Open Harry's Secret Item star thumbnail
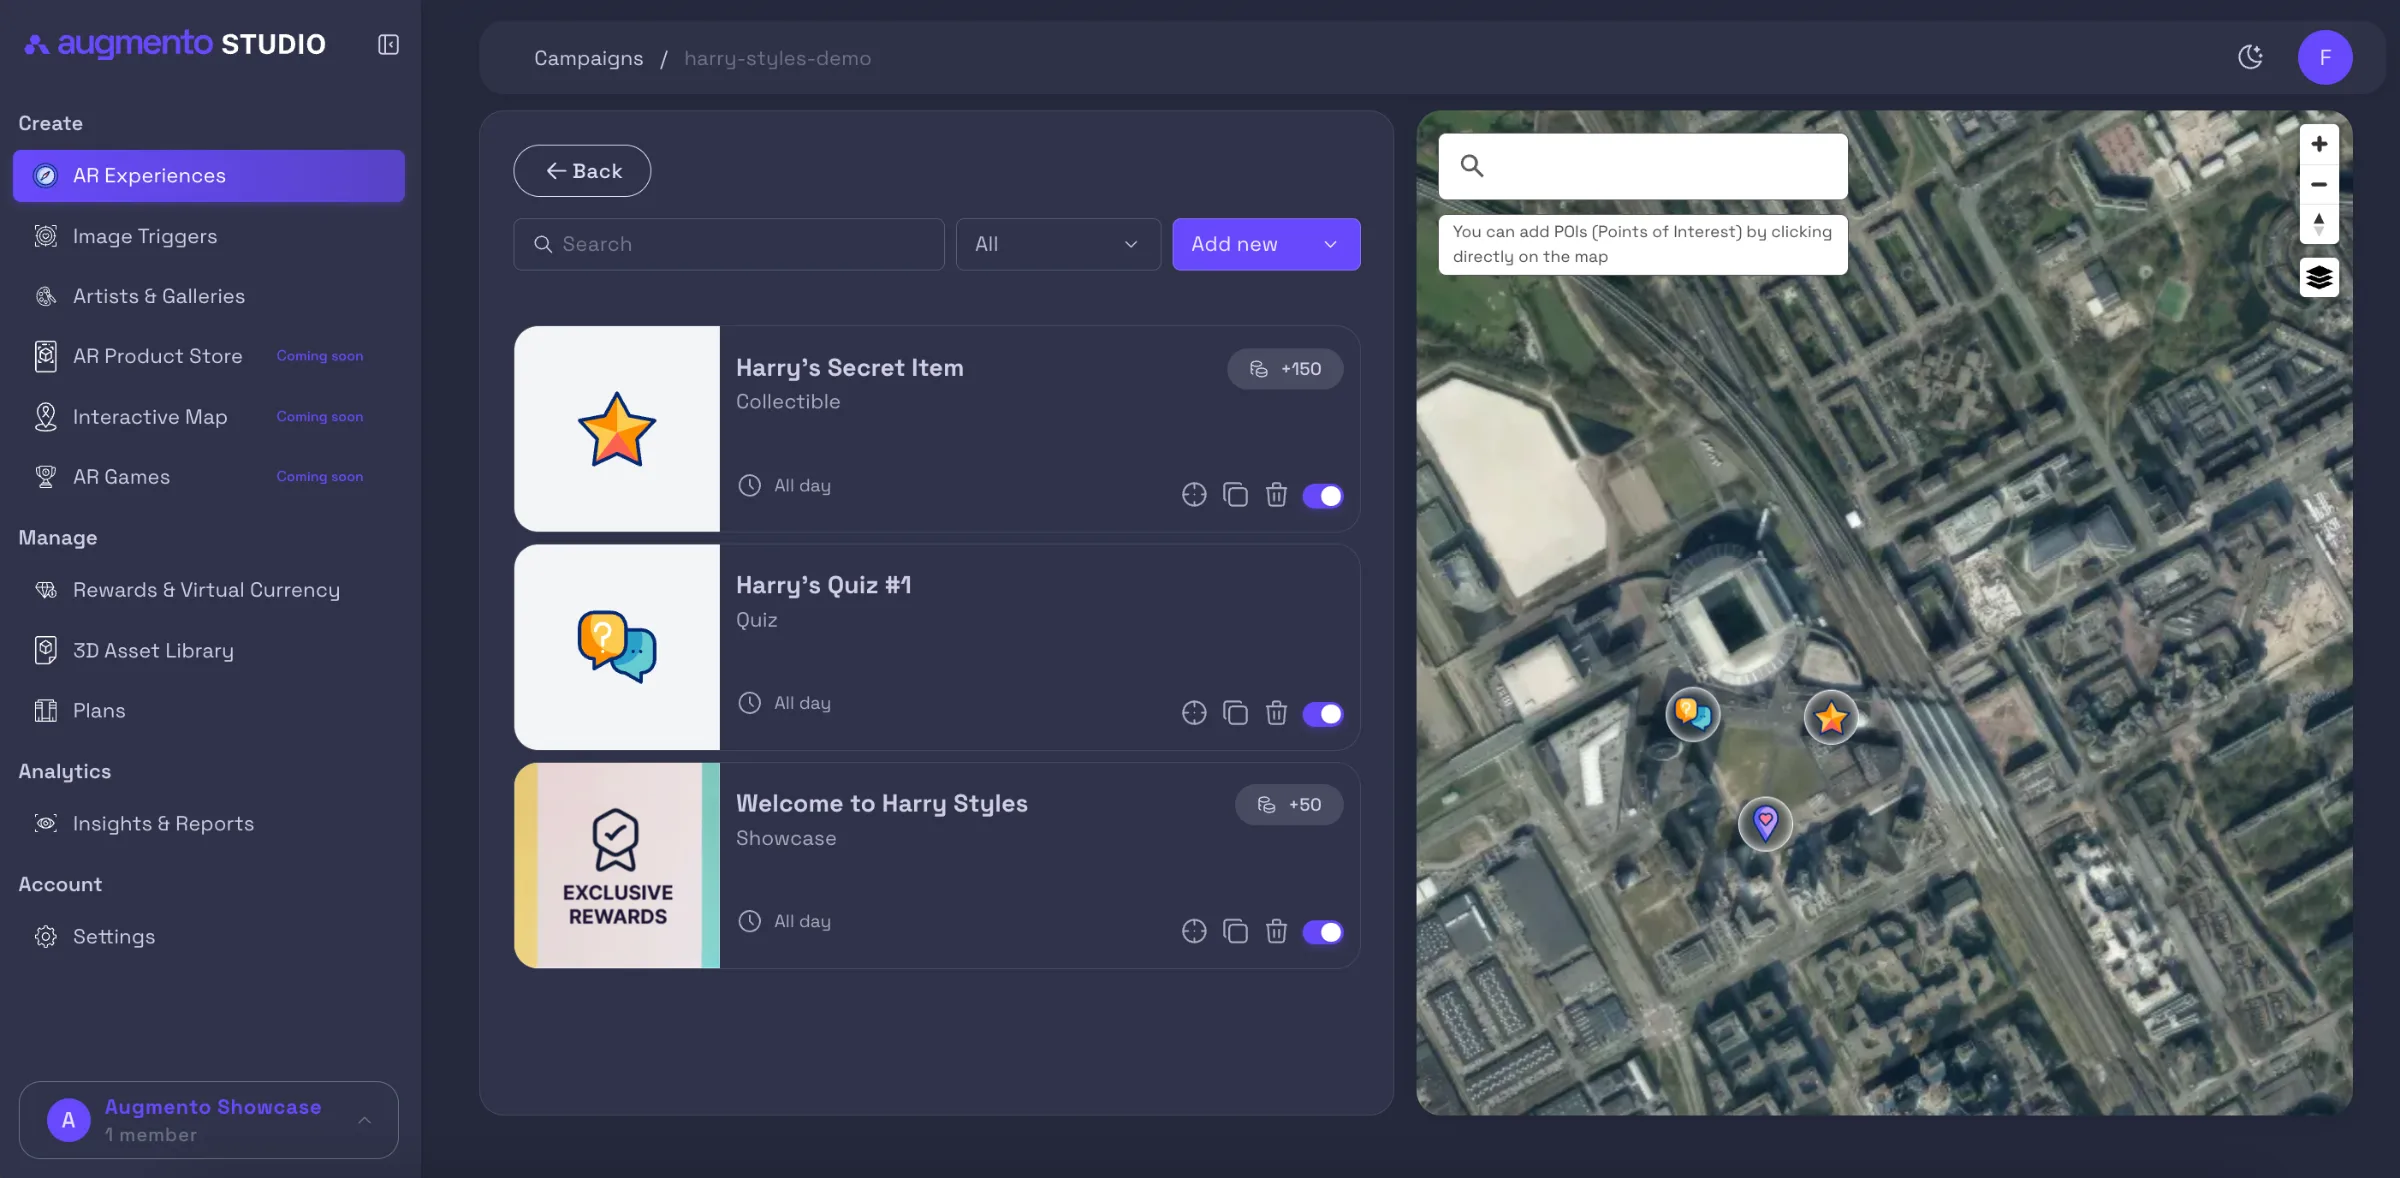This screenshot has width=2400, height=1178. click(617, 428)
